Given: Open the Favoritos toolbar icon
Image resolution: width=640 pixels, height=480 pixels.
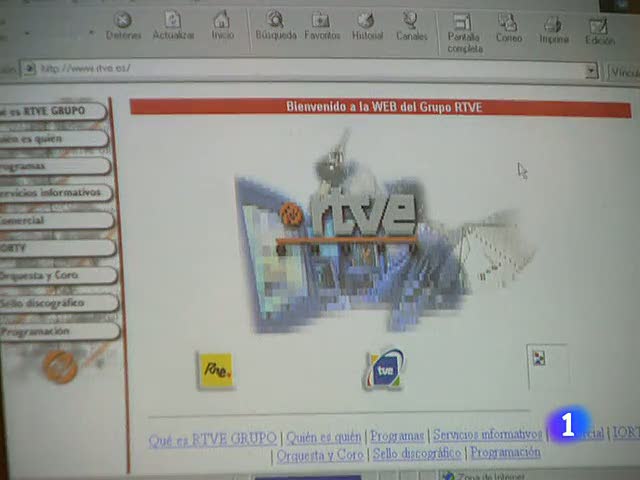Looking at the screenshot, I should (322, 24).
